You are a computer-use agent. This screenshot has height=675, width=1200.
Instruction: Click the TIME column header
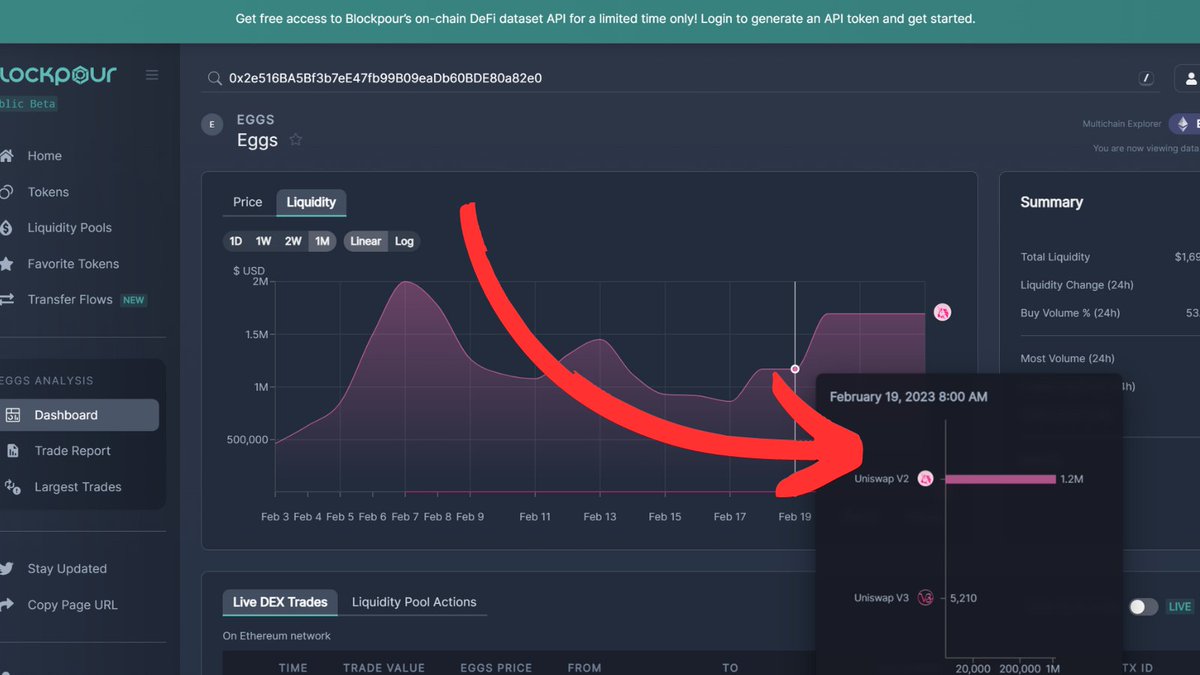[293, 668]
